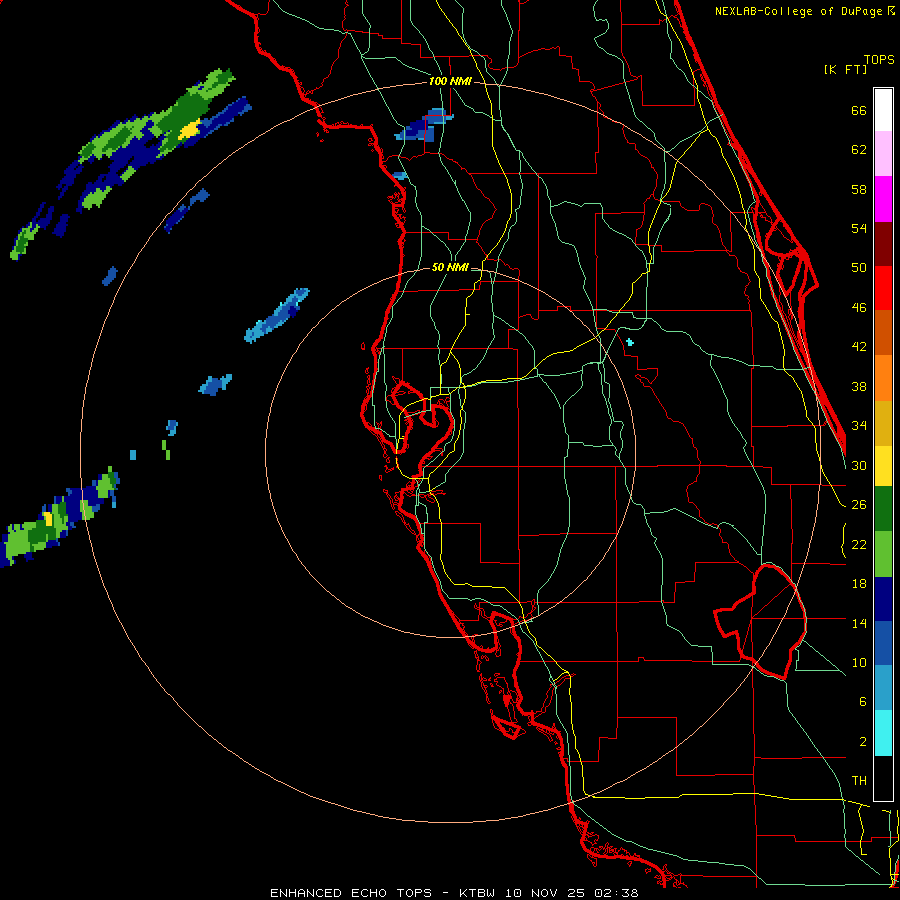Screen dimensions: 900x900
Task: Click the medium blue 10-14 kft swatch
Action: 883,643
